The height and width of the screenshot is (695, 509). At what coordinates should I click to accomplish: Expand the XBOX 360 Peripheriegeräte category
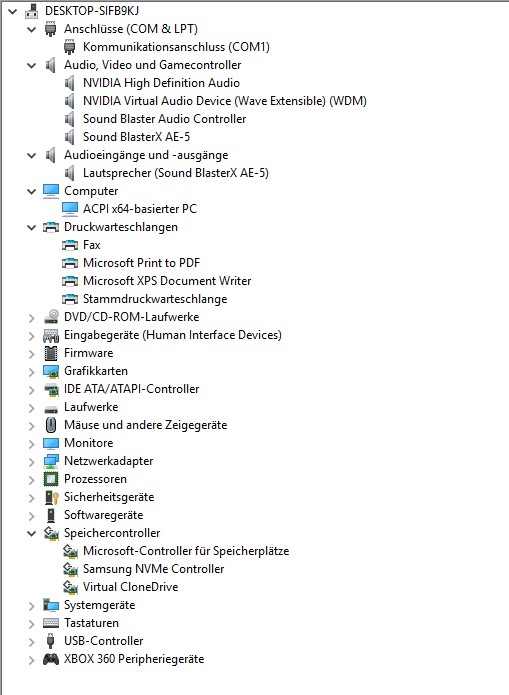[x=31, y=660]
